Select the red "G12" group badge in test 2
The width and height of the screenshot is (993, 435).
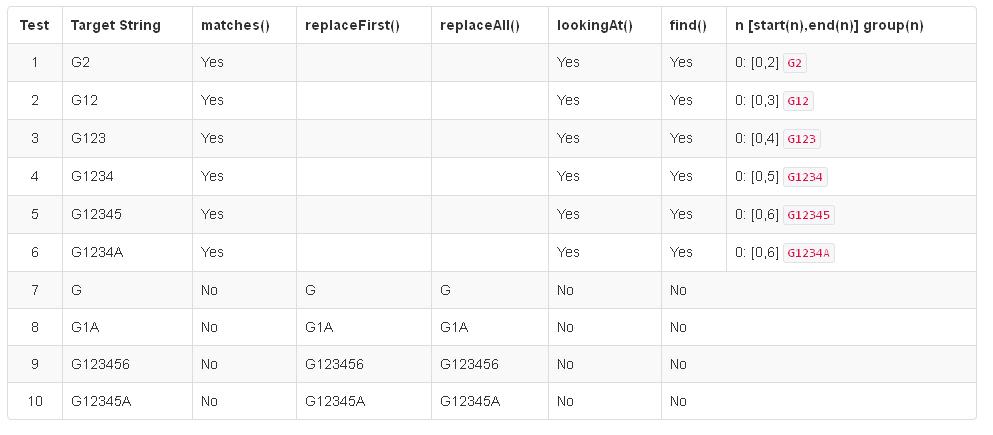pyautogui.click(x=798, y=101)
